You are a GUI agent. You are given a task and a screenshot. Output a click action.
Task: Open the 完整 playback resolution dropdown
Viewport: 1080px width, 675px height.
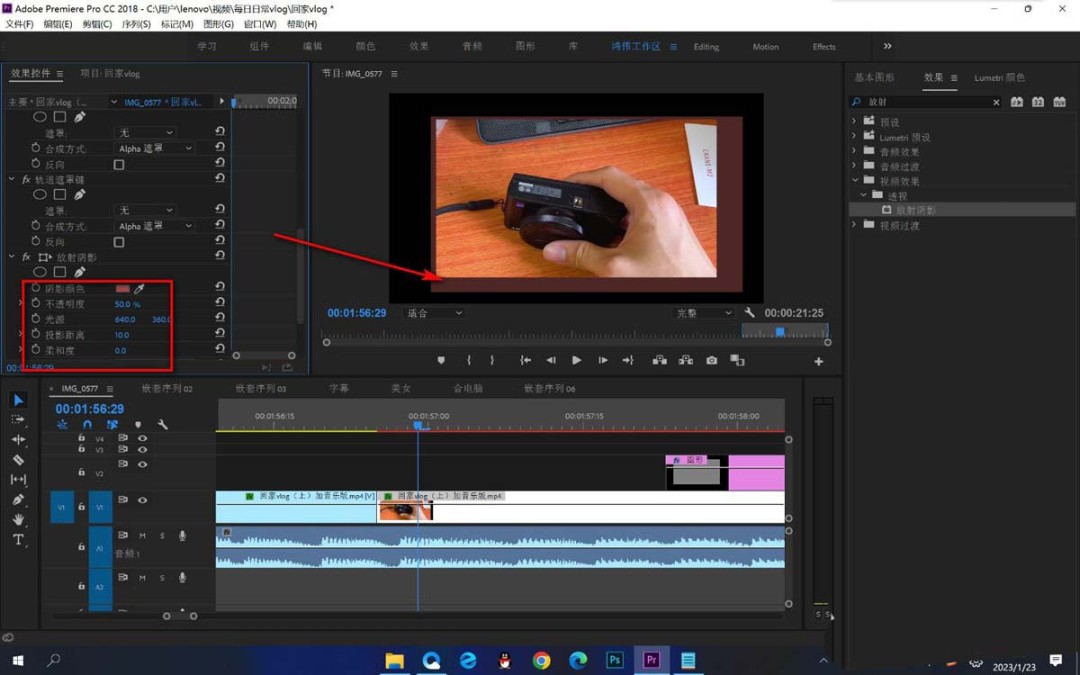(x=704, y=313)
